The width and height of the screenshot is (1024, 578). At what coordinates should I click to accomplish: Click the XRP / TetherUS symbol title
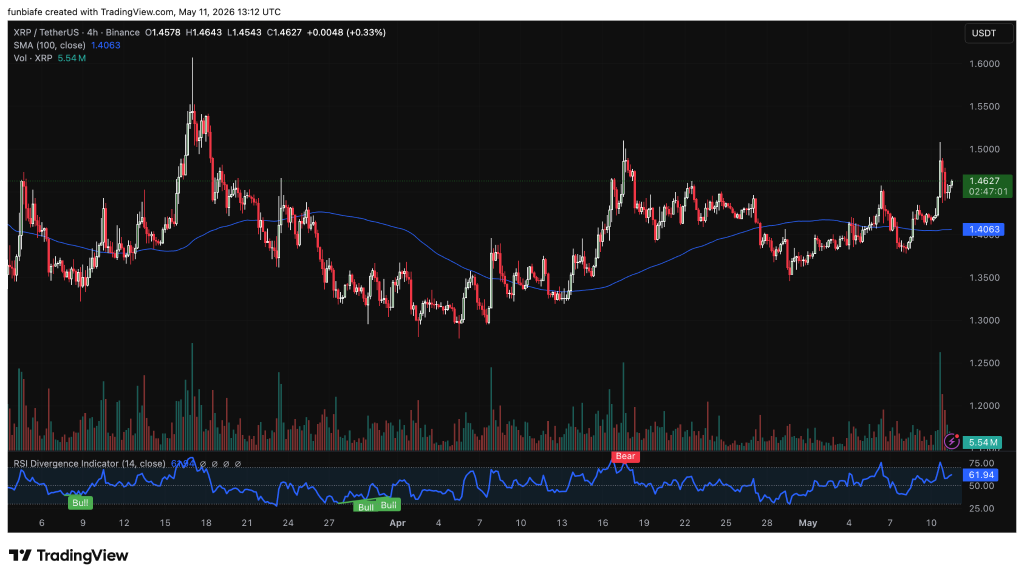76,32
